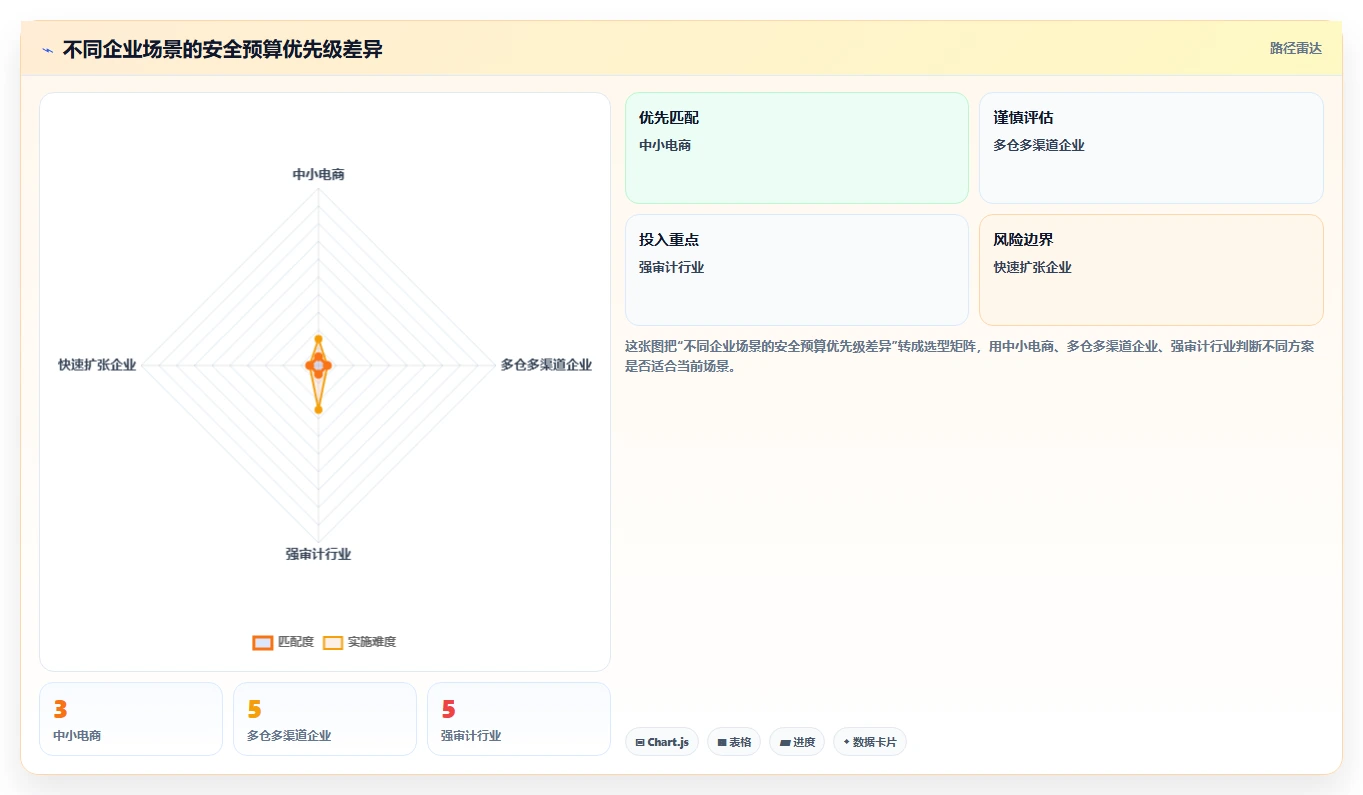This screenshot has width=1363, height=795.
Task: Click the 多仓多渠道企业 radar axis label
Action: click(x=546, y=365)
